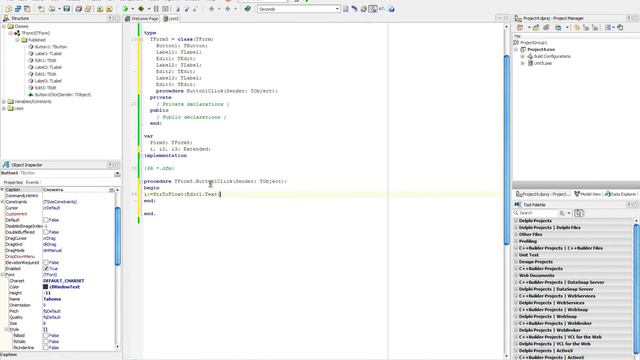Open the Data Explorer tab
This screenshot has height=360, width=640.
click(x=620, y=194)
